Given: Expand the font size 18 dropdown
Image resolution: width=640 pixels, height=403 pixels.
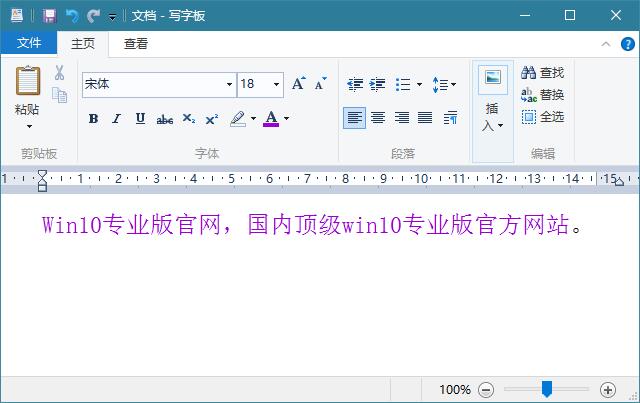Looking at the screenshot, I should (x=276, y=85).
